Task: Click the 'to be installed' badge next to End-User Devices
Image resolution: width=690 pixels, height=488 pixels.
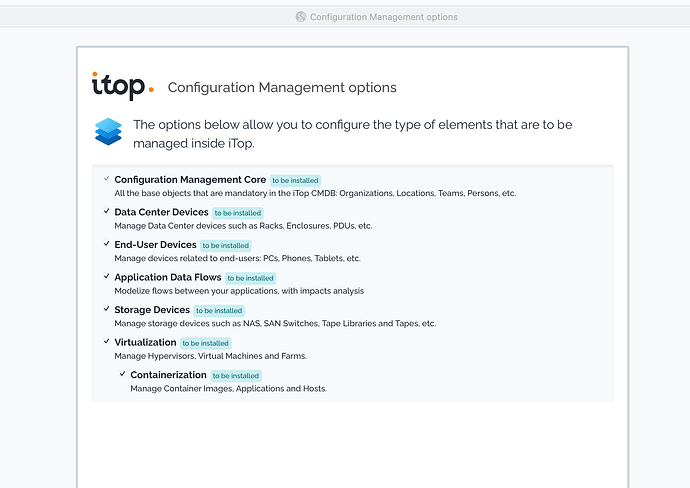Action: [226, 246]
